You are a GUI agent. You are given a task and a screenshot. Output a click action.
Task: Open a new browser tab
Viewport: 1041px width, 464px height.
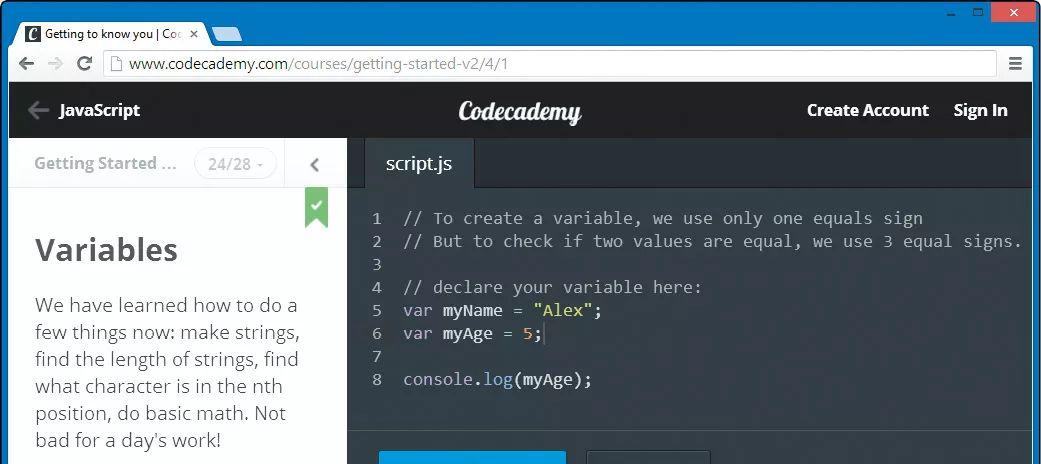pyautogui.click(x=227, y=34)
